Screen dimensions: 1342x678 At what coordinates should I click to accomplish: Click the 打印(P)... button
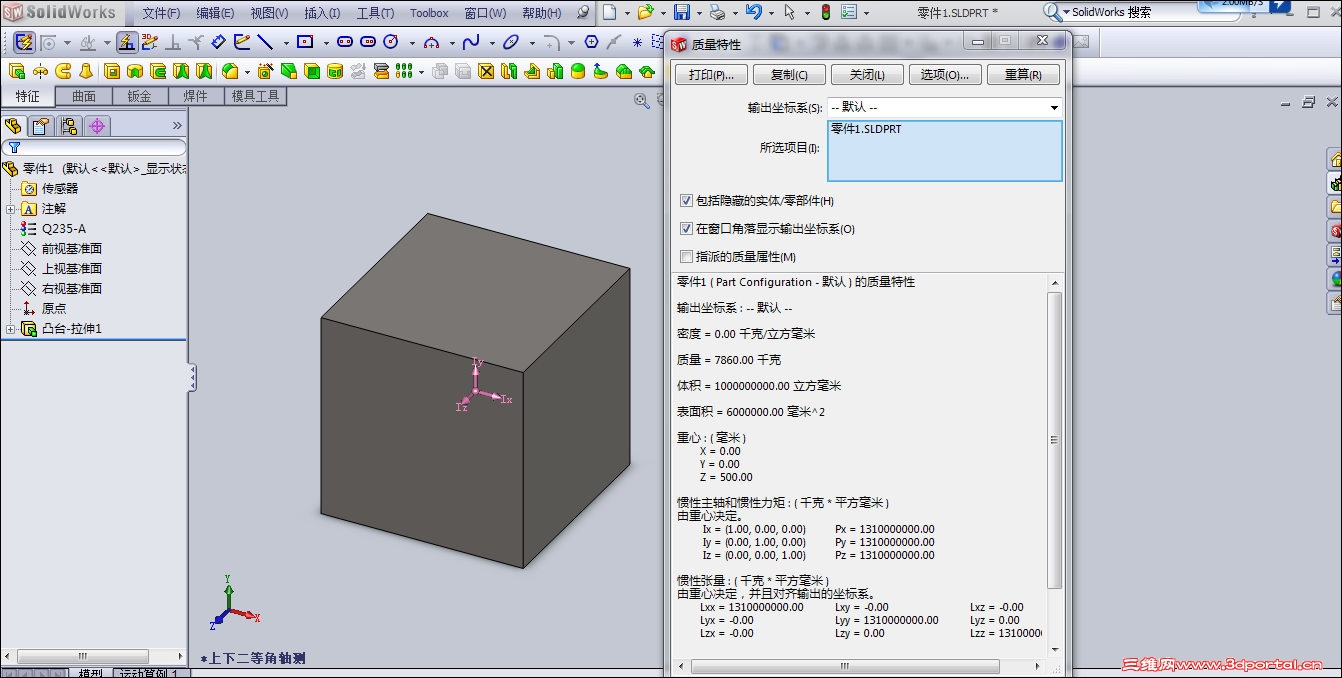(711, 75)
